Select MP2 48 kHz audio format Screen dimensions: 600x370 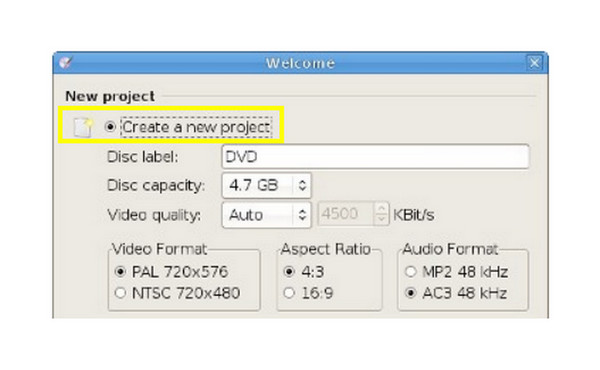[x=411, y=272]
